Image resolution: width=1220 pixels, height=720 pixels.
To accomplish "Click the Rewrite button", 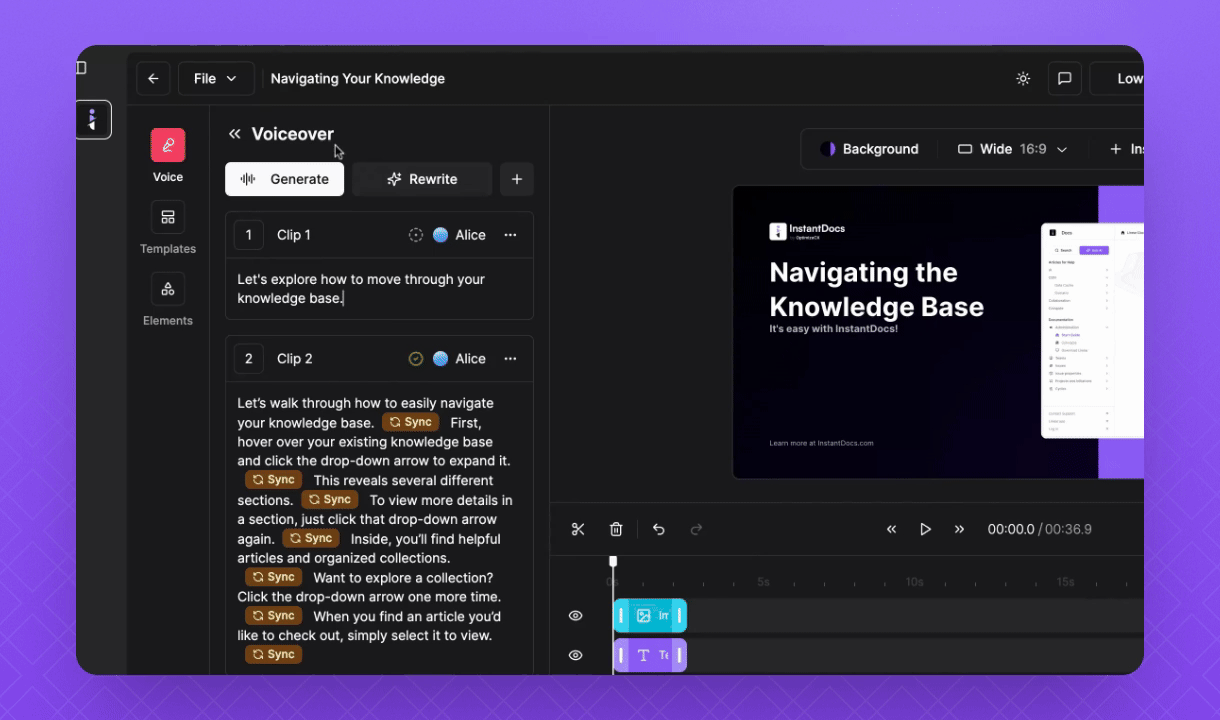I will pyautogui.click(x=422, y=179).
